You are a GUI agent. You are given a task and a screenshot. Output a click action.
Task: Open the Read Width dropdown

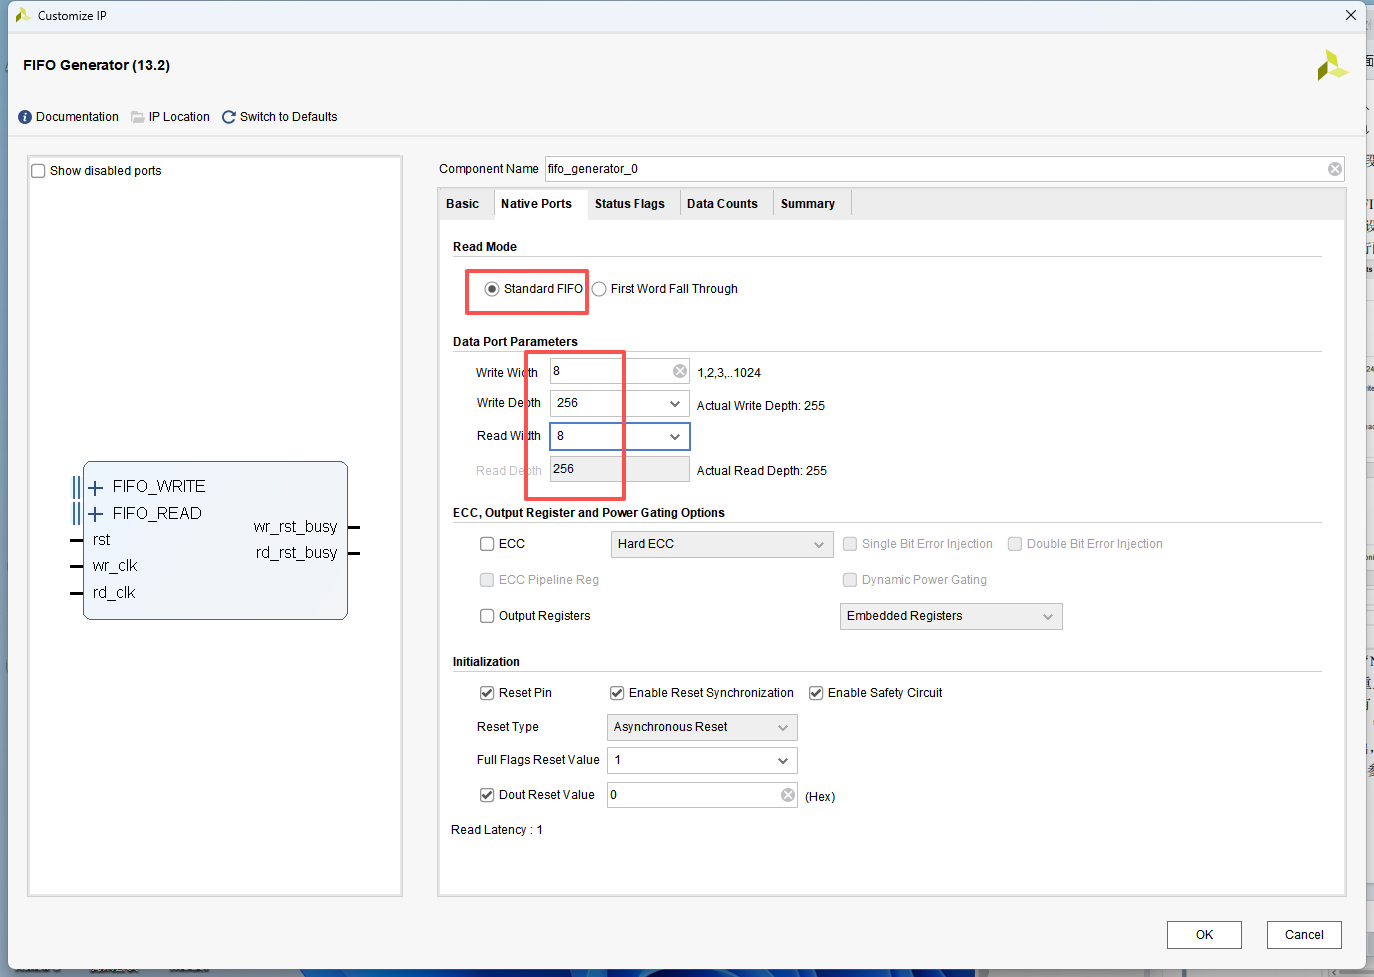click(x=619, y=436)
